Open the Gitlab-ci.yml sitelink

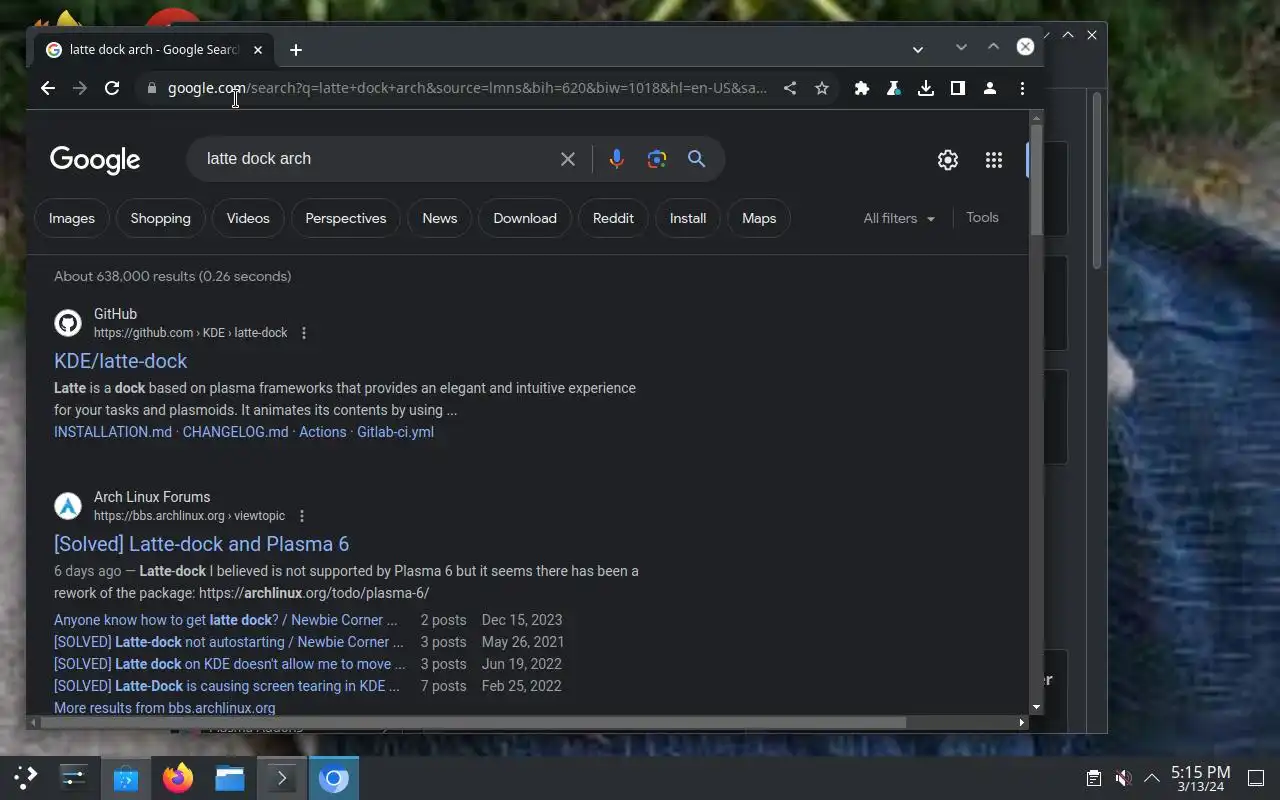pos(395,432)
